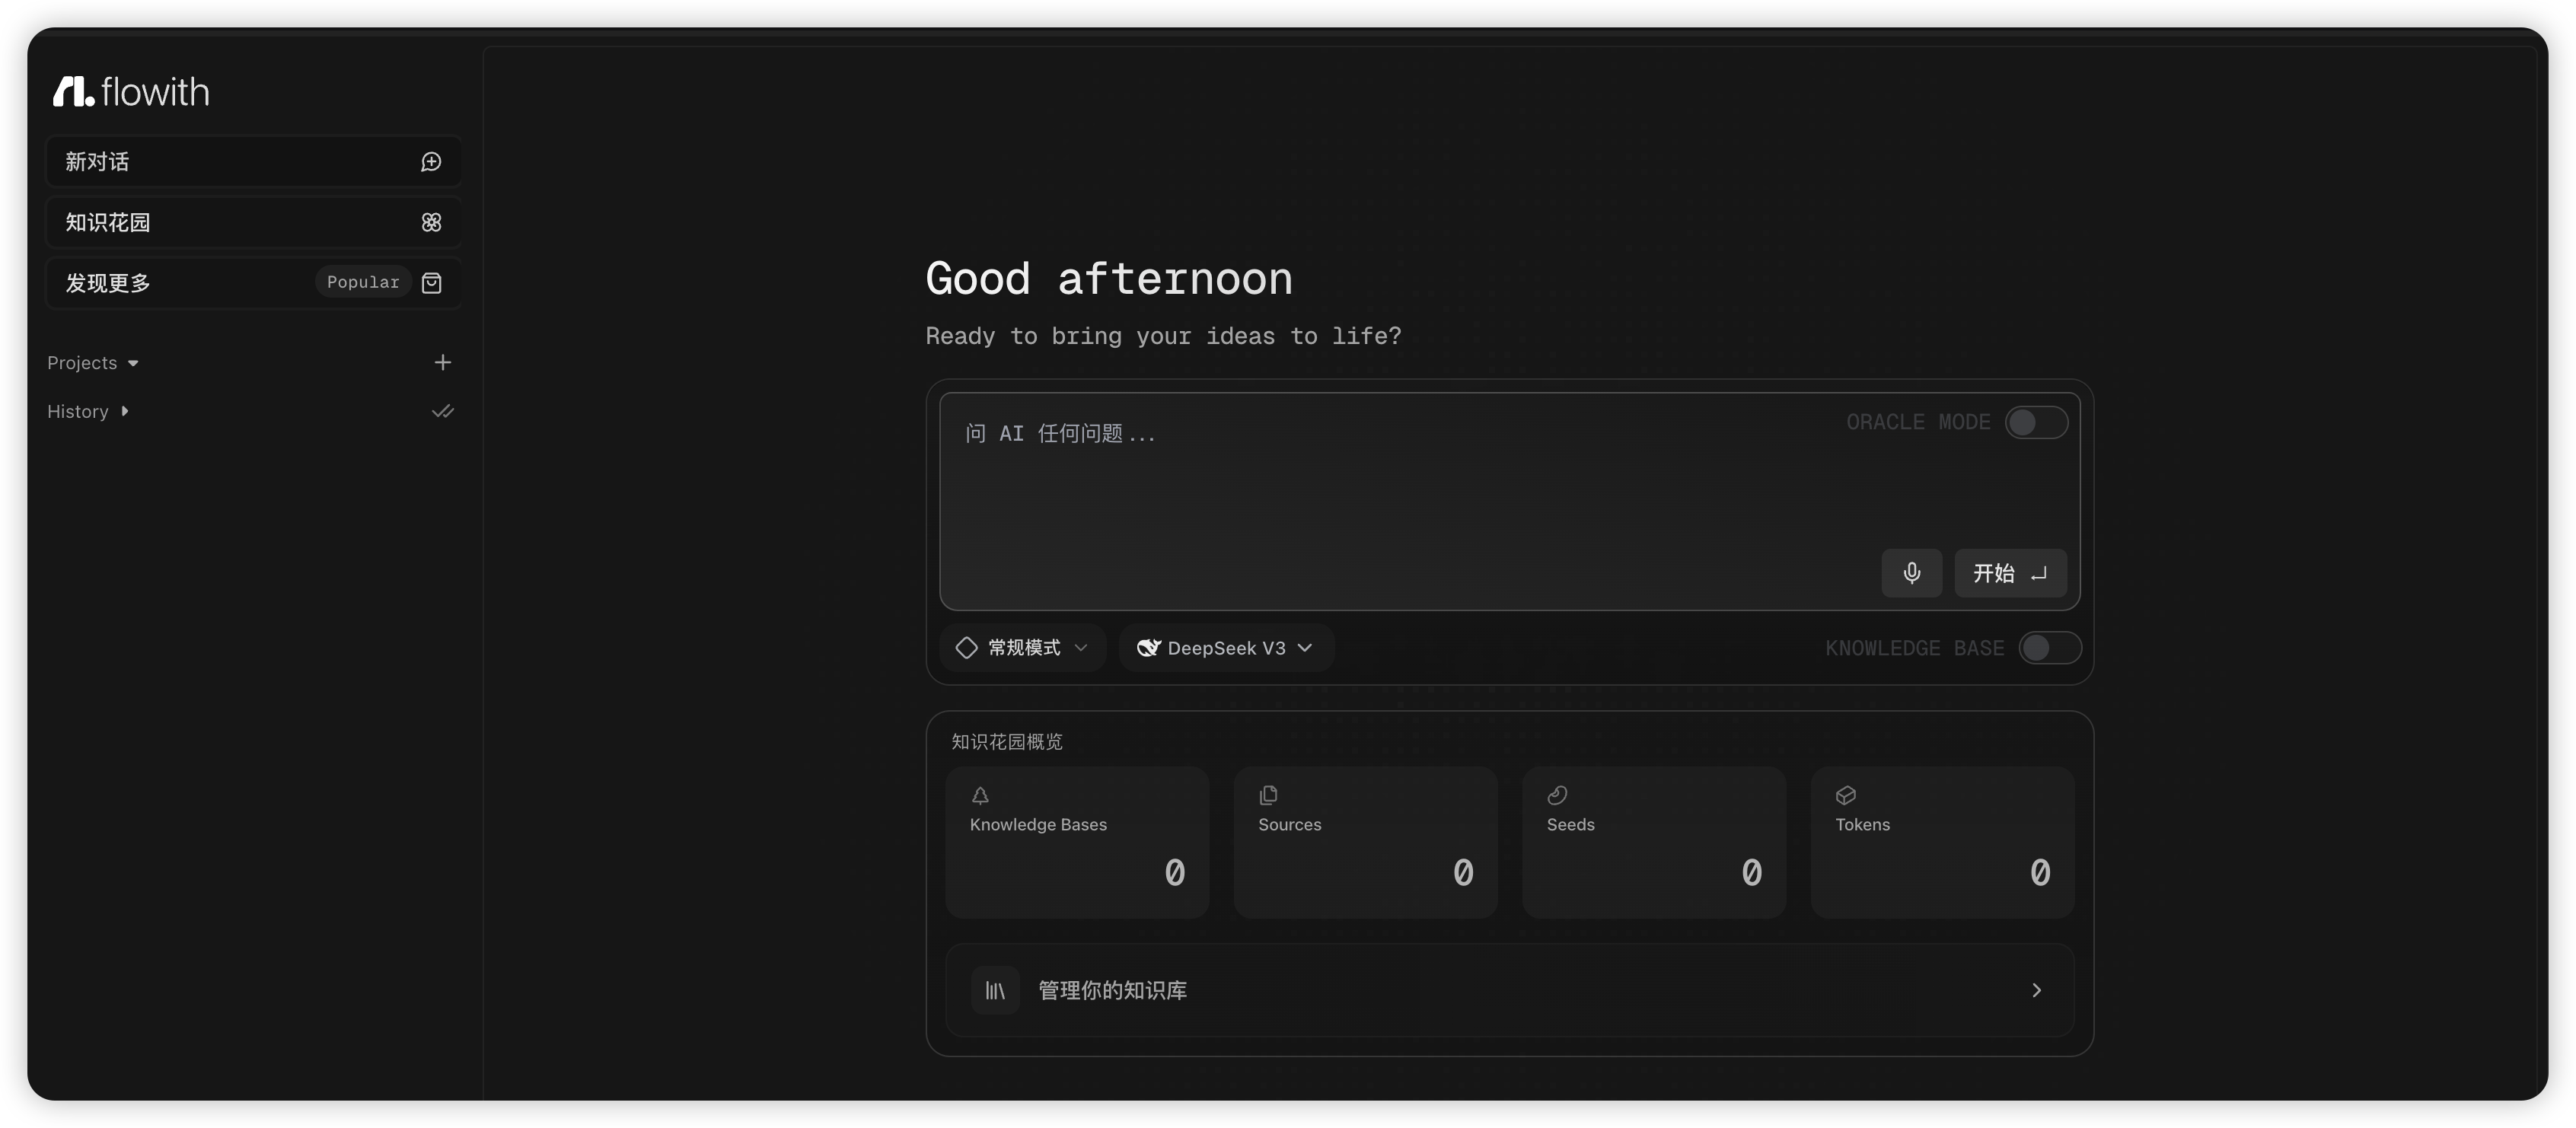Click the Sources card document icon
The width and height of the screenshot is (2576, 1128).
click(1268, 795)
